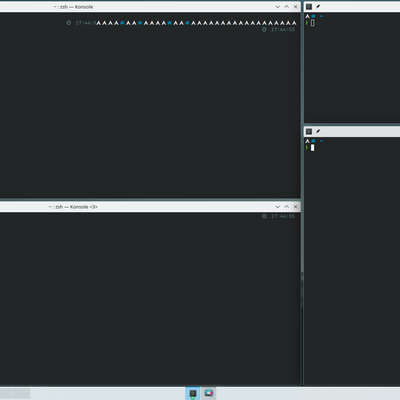The height and width of the screenshot is (400, 400).
Task: Maximize the "Konsole <3>" window
Action: coord(287,207)
